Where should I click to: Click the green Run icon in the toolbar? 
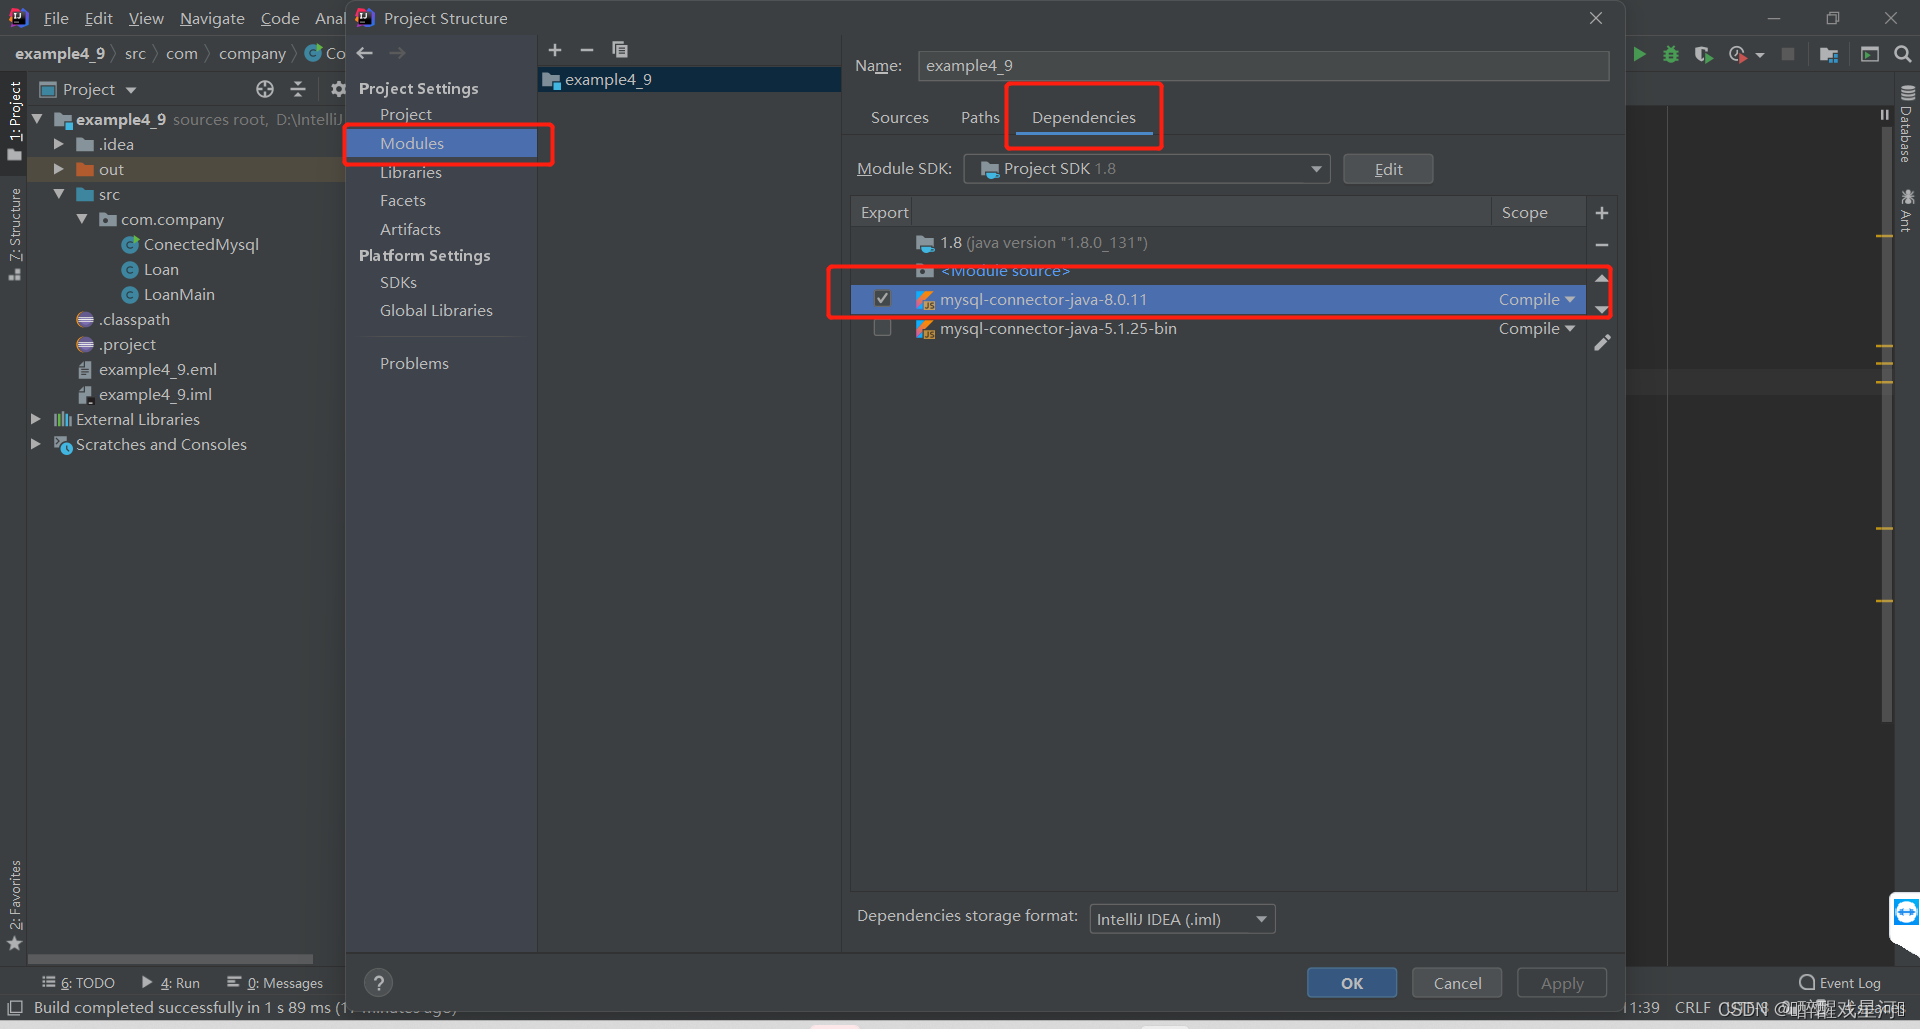[1639, 54]
